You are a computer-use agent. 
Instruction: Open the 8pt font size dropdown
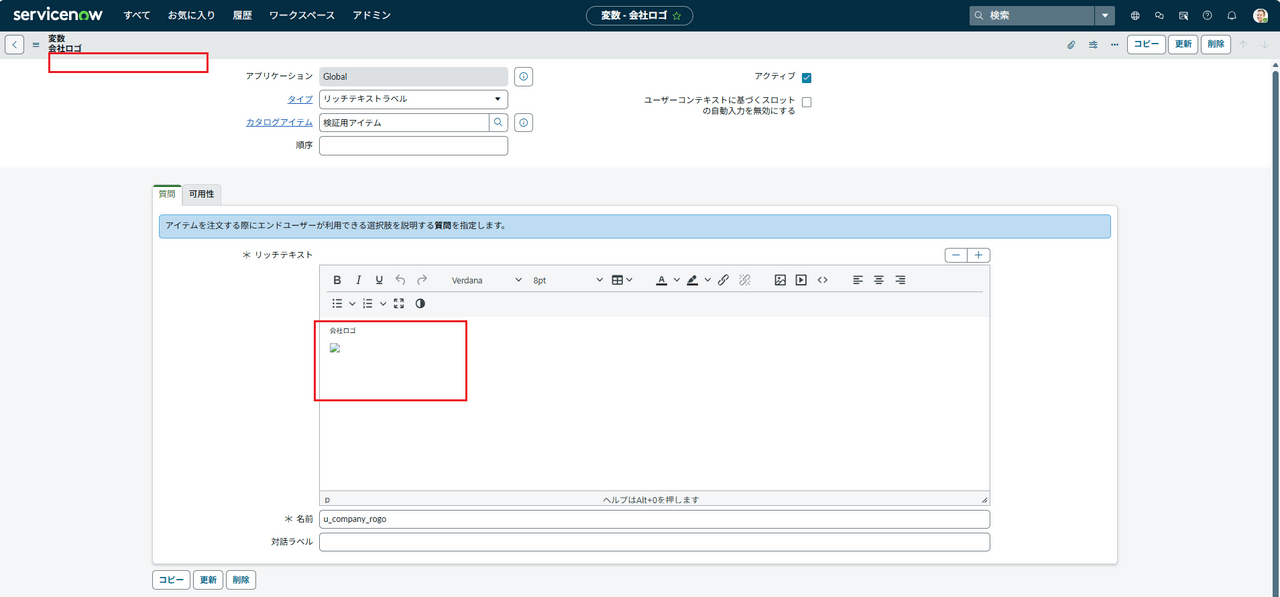[x=567, y=280]
